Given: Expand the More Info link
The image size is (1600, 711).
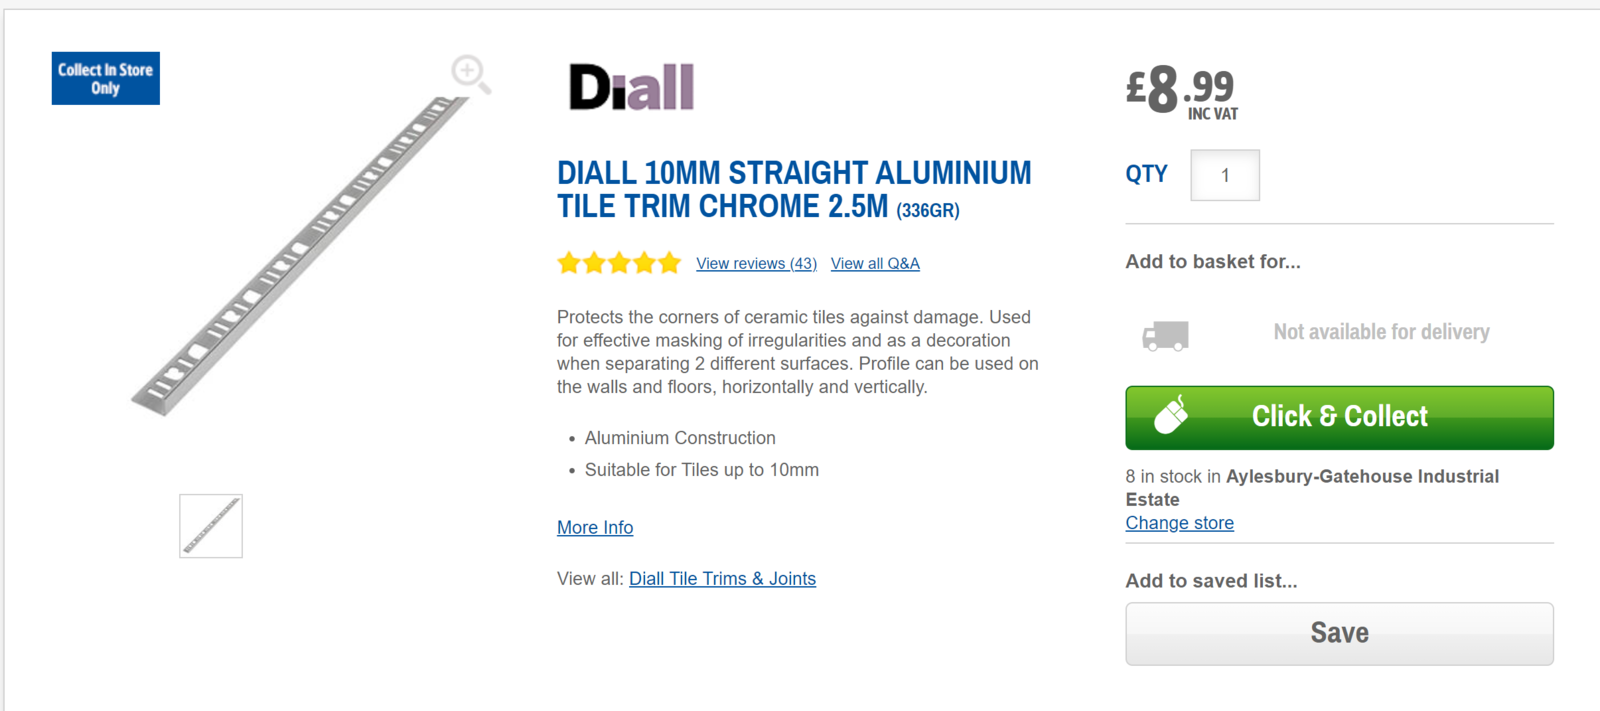Looking at the screenshot, I should (595, 528).
